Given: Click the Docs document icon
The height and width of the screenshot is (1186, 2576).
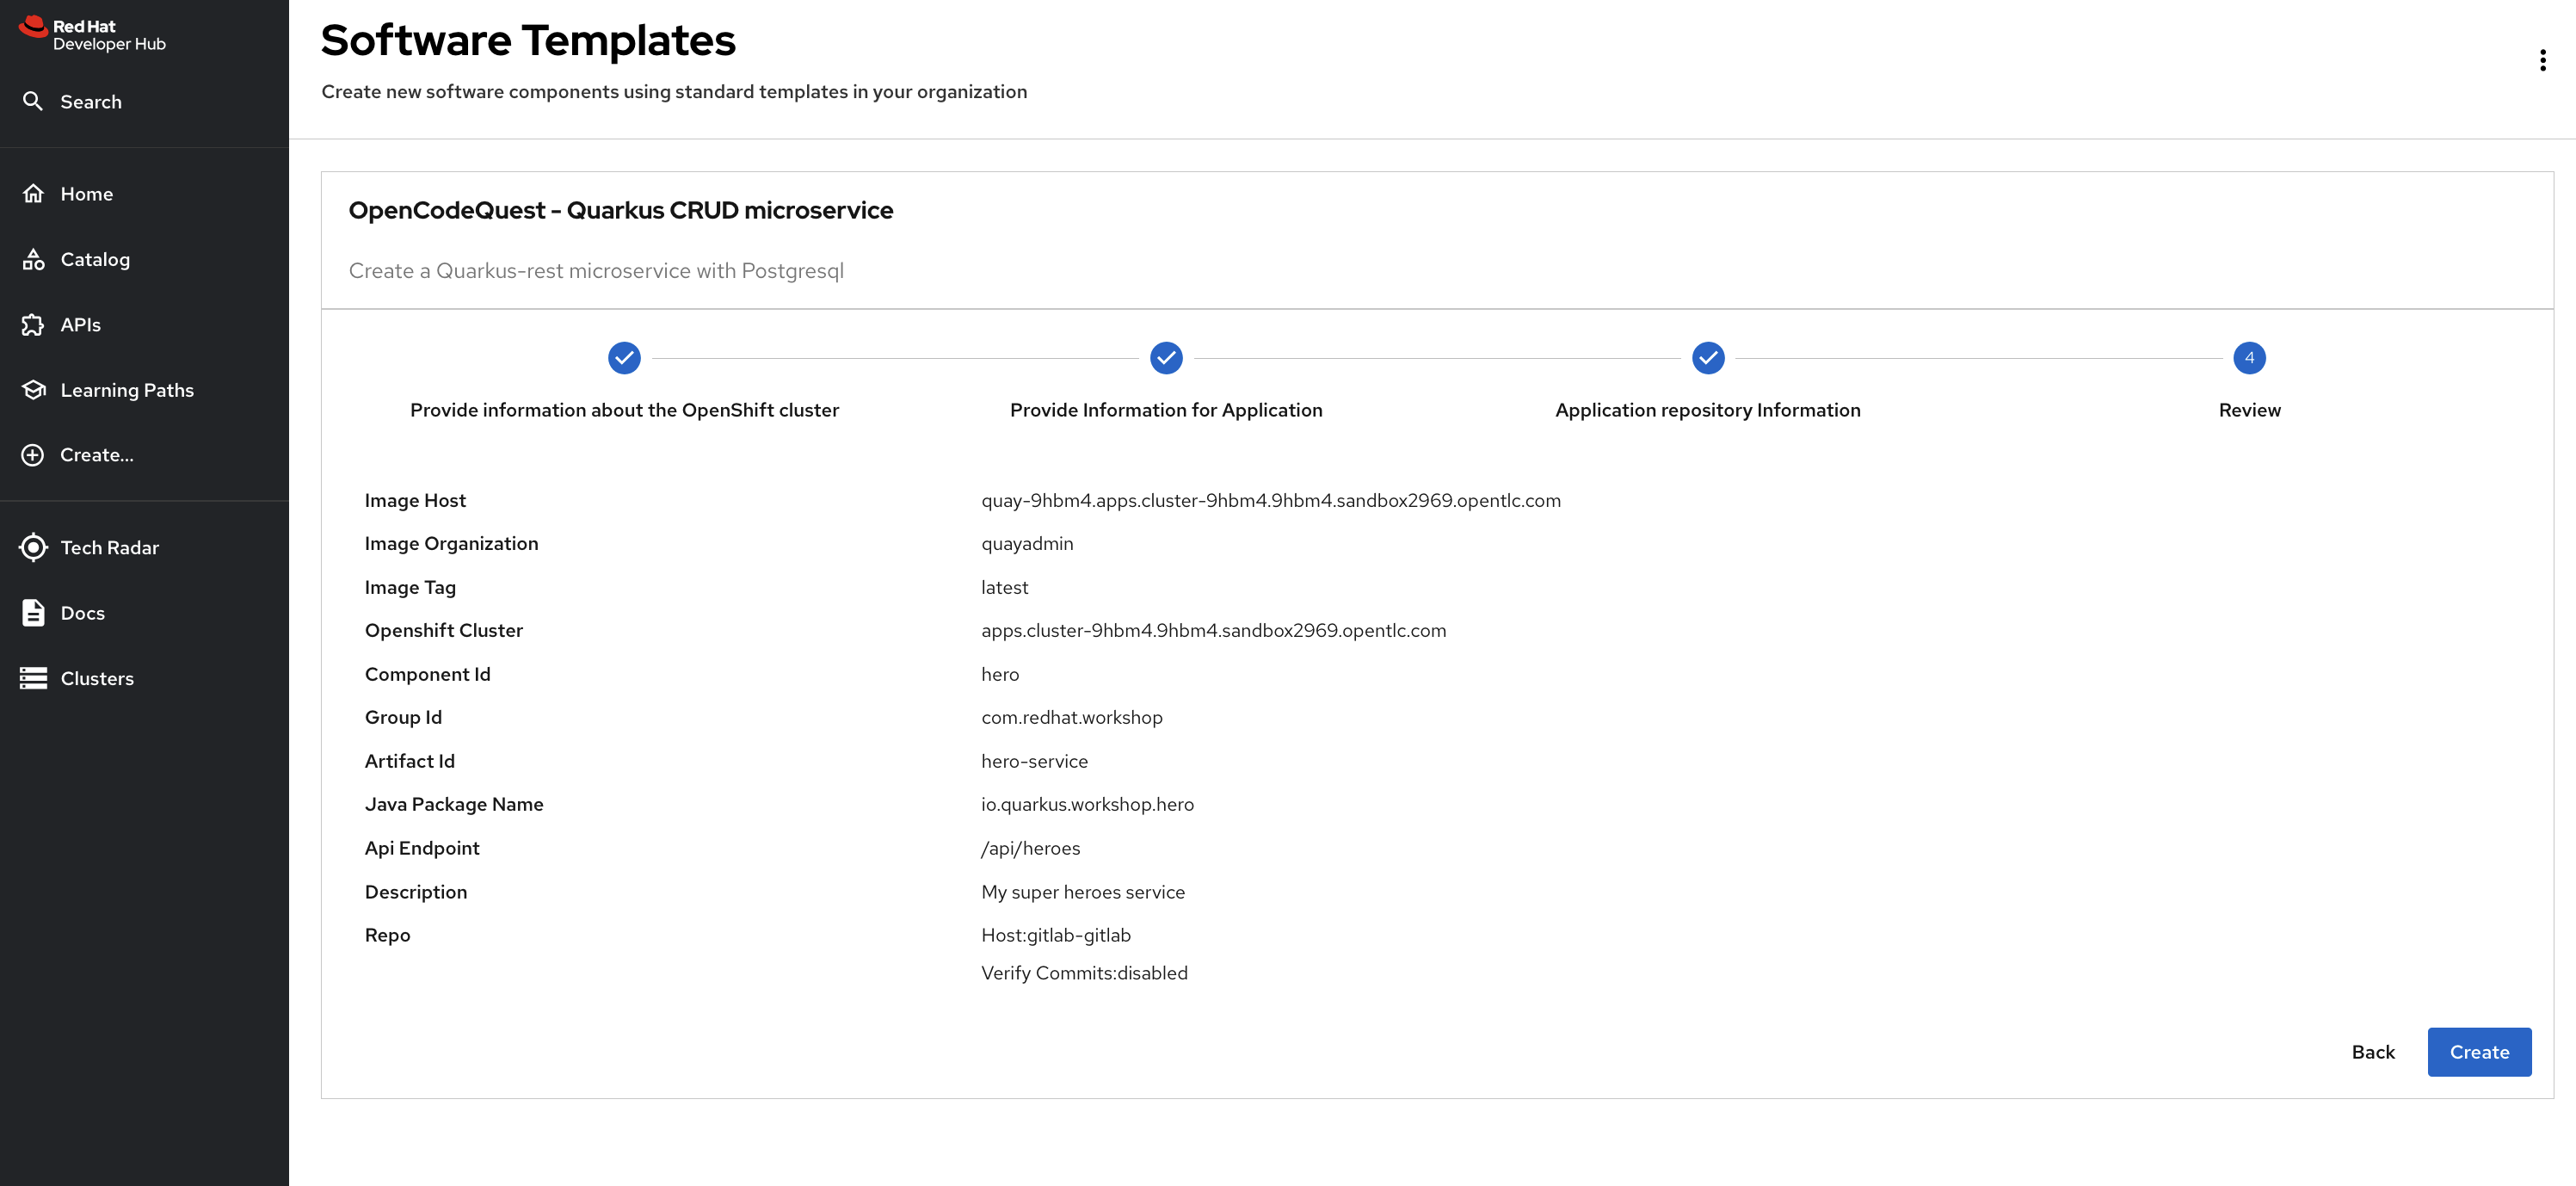Looking at the screenshot, I should click(33, 613).
